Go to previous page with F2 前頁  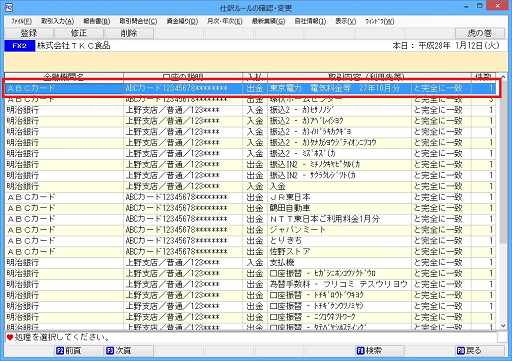coord(79,351)
